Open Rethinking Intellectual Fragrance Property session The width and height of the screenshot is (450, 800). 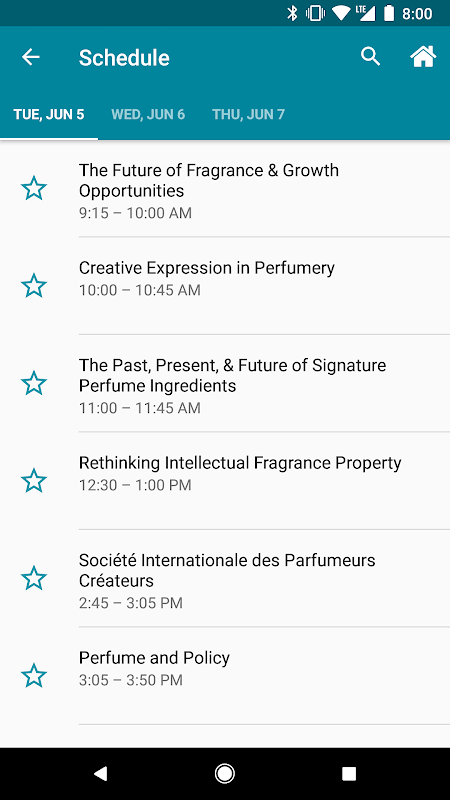pos(225,481)
